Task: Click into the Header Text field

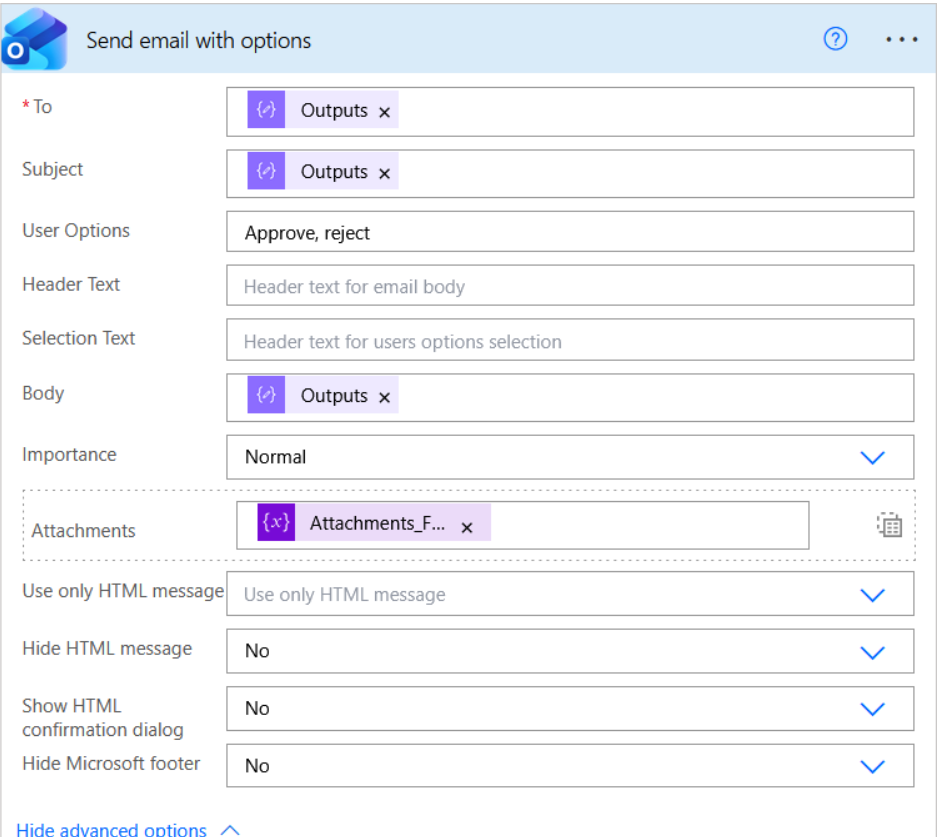Action: tap(570, 287)
